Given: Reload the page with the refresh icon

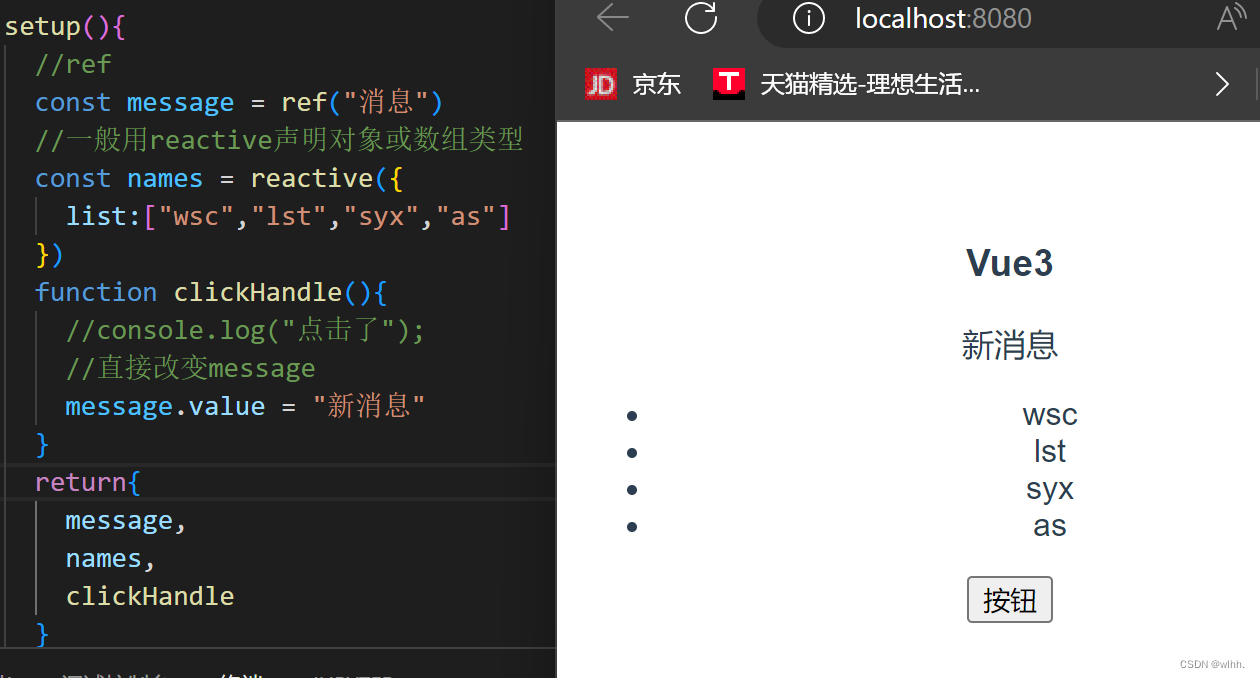Looking at the screenshot, I should pyautogui.click(x=700, y=17).
